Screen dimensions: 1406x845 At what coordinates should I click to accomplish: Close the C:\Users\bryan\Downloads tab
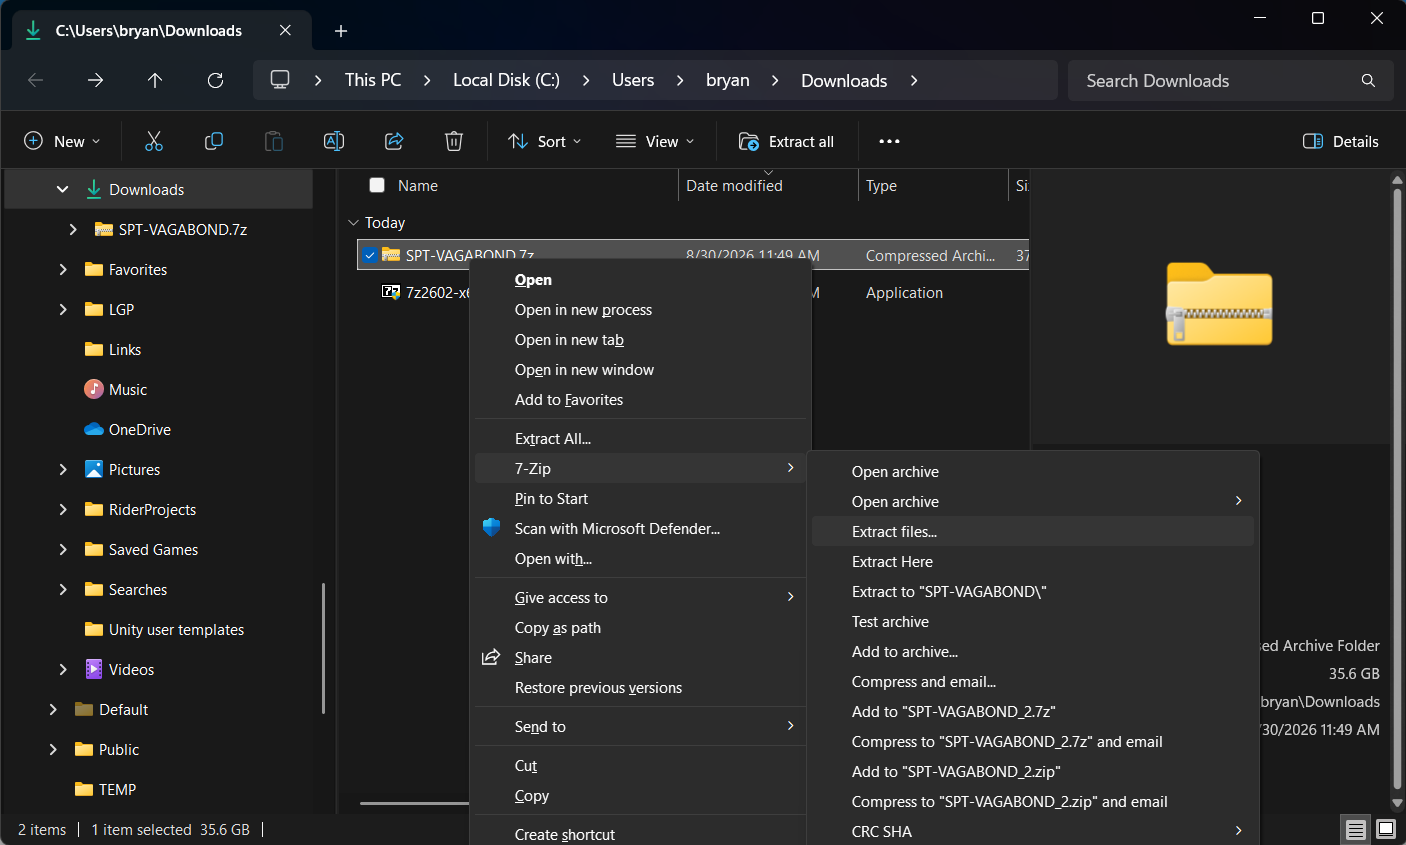[x=286, y=31]
